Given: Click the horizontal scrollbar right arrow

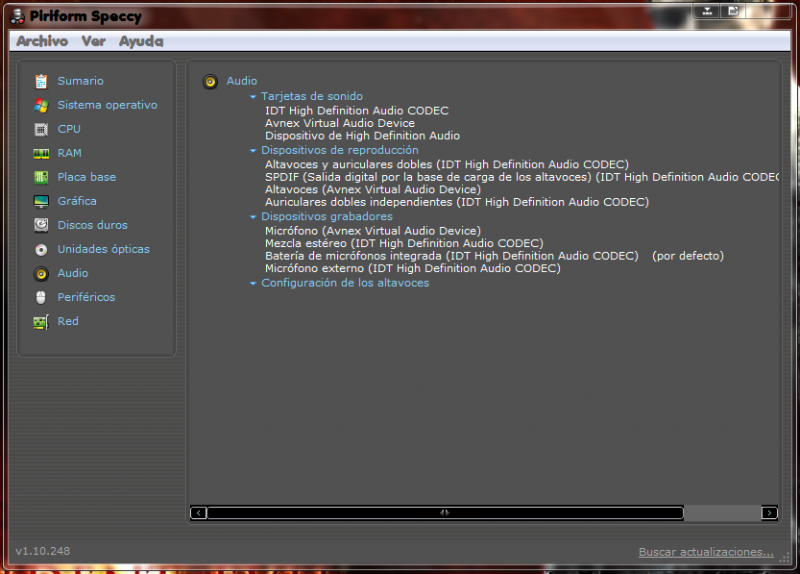Looking at the screenshot, I should pos(769,513).
